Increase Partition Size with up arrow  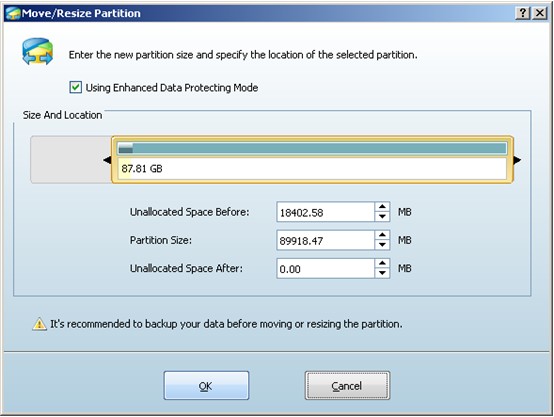pos(382,235)
